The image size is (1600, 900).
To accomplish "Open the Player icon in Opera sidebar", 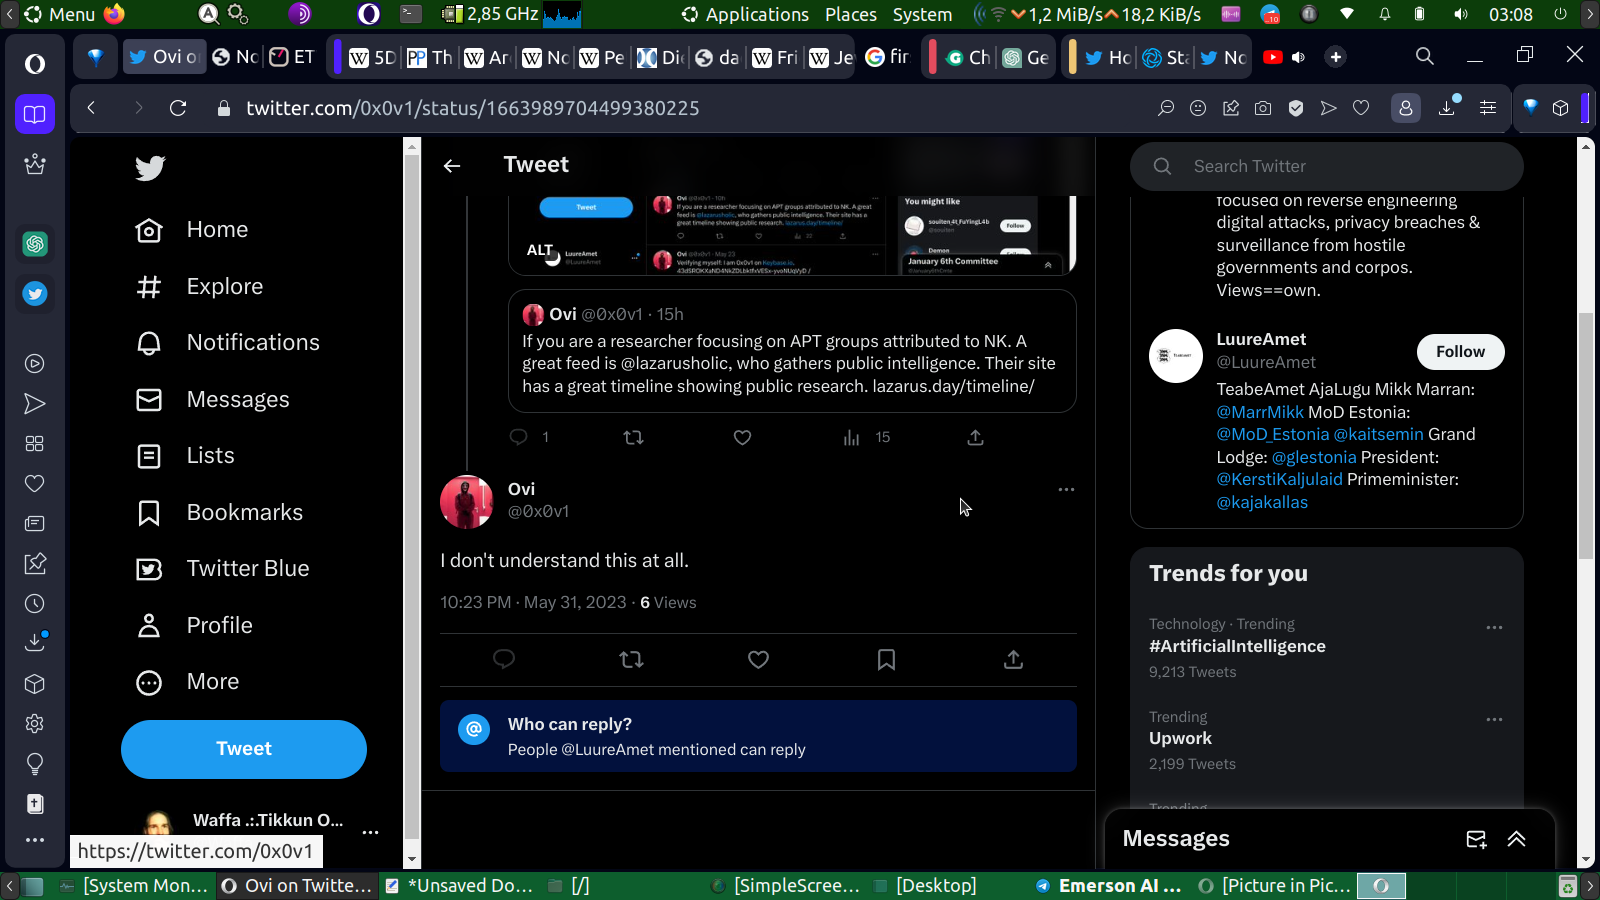I will tap(35, 364).
